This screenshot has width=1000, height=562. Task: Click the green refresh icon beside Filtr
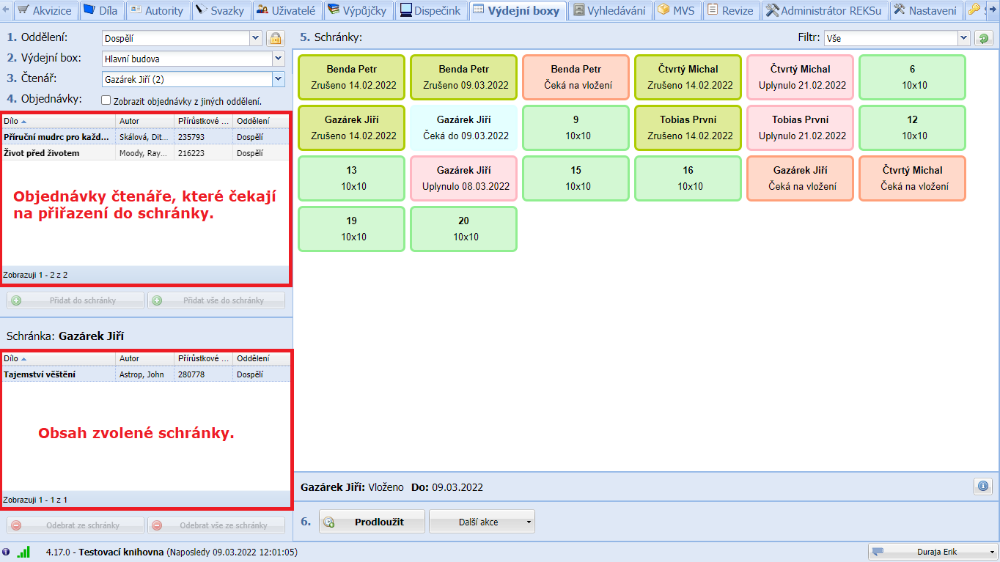984,38
